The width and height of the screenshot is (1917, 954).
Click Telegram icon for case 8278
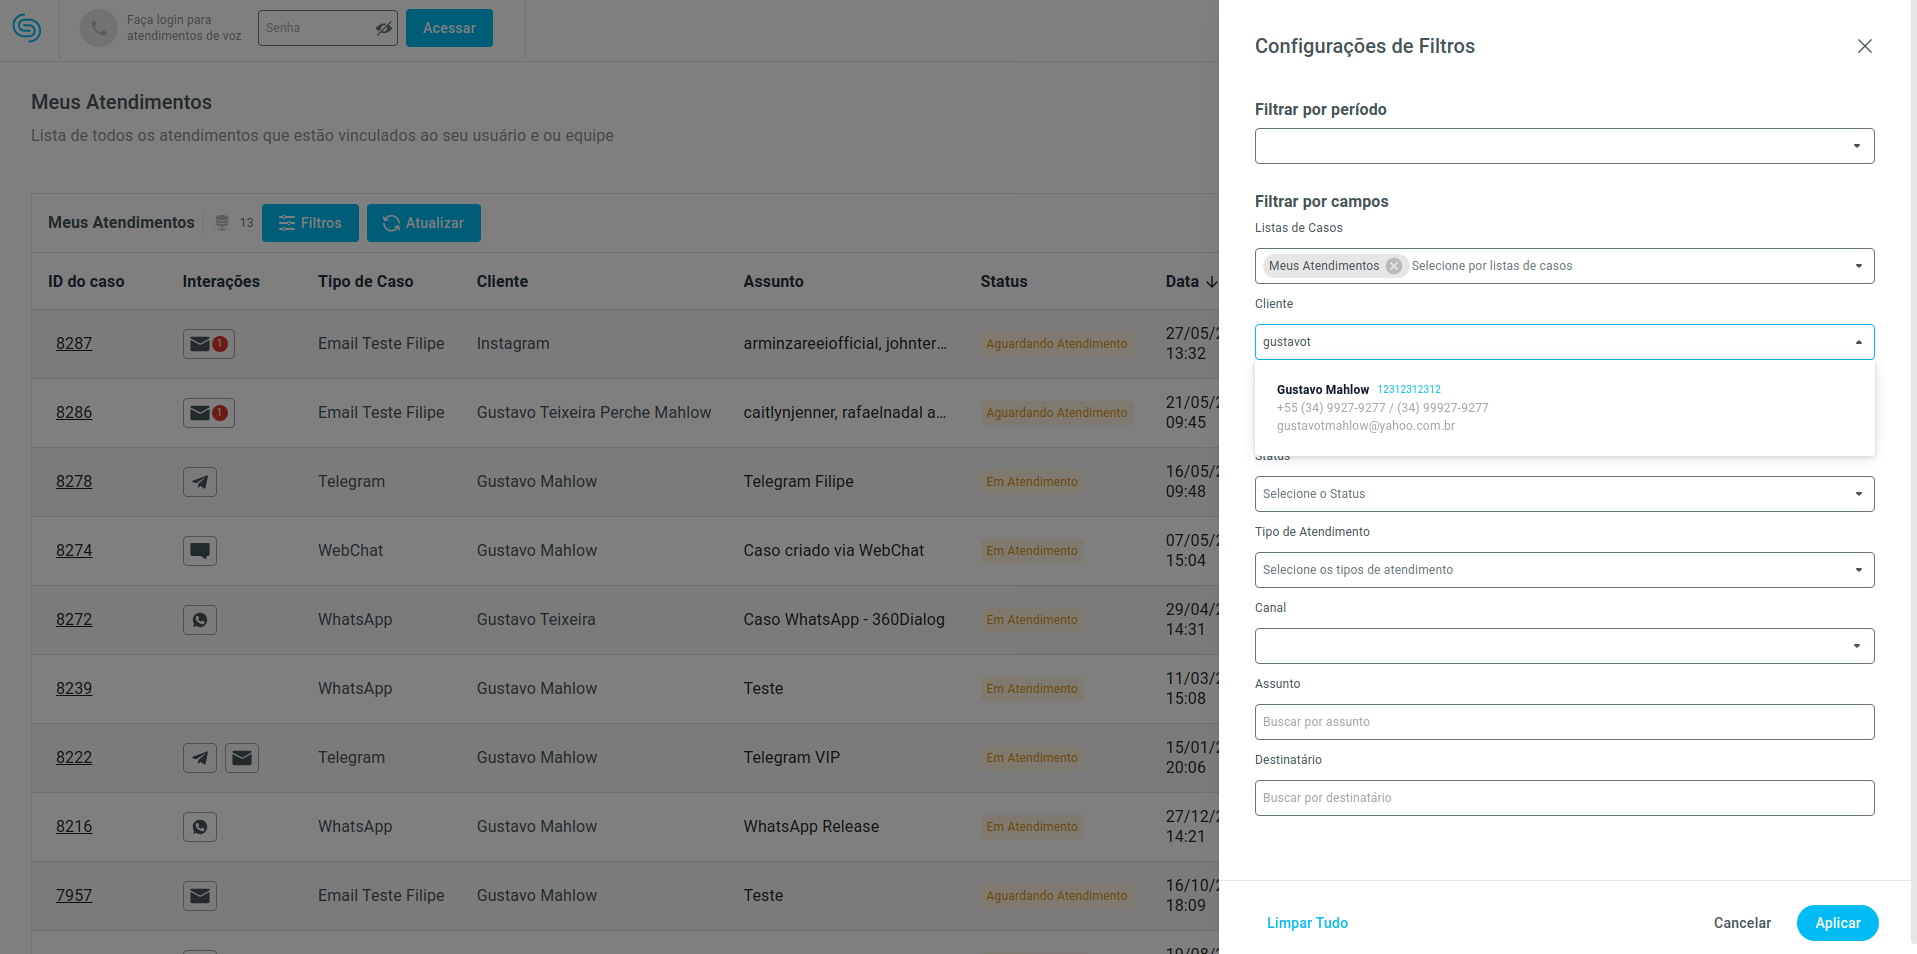[x=200, y=482]
